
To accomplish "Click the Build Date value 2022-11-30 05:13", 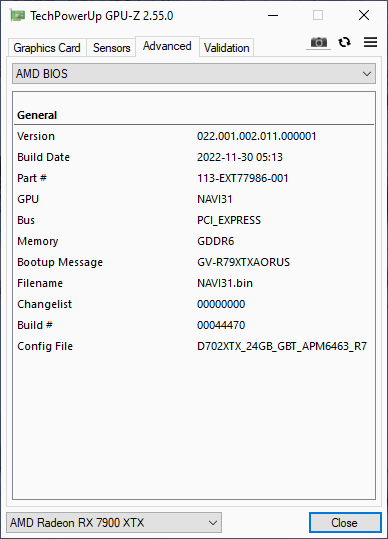I will pos(240,157).
